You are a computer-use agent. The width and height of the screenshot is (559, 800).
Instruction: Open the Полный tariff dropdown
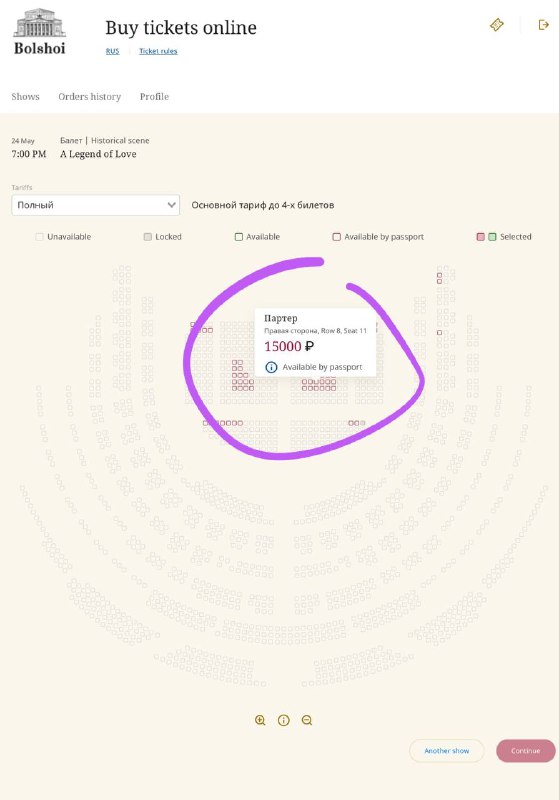tap(95, 205)
